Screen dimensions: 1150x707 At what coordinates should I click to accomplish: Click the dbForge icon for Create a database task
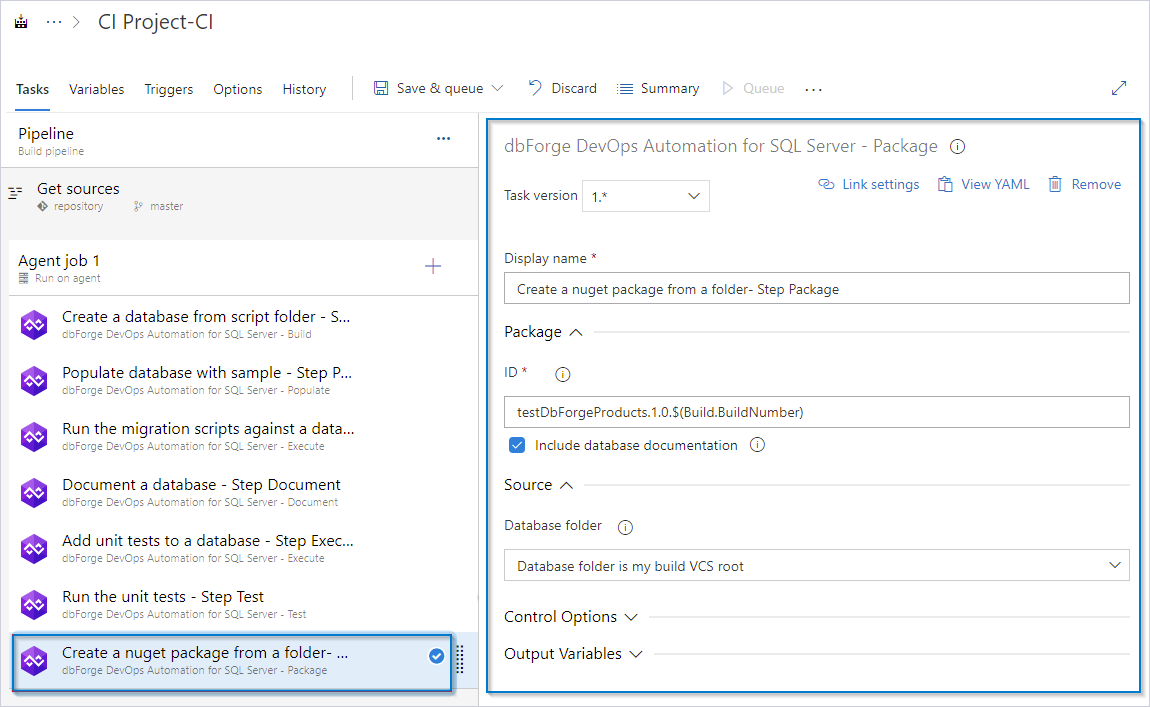click(34, 325)
